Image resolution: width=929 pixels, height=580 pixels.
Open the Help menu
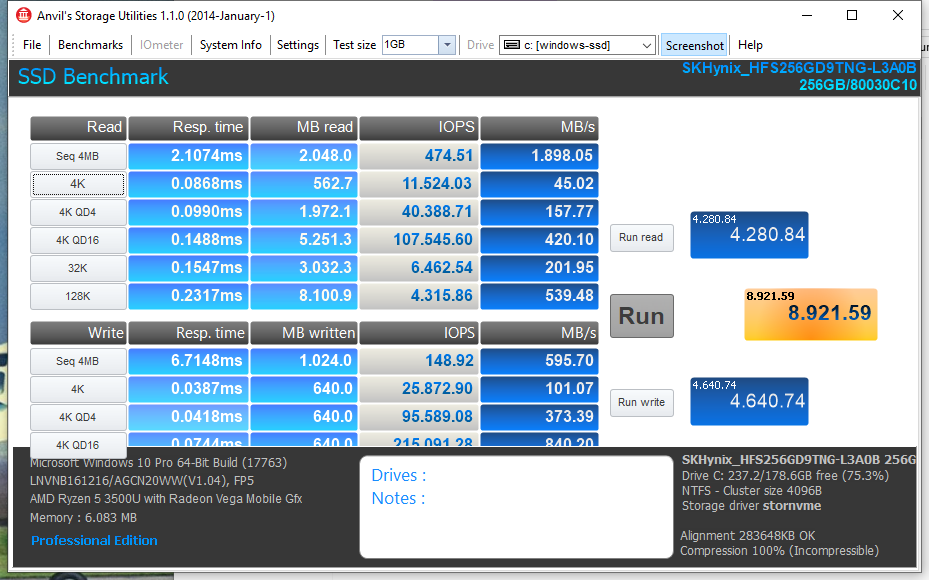coord(750,45)
